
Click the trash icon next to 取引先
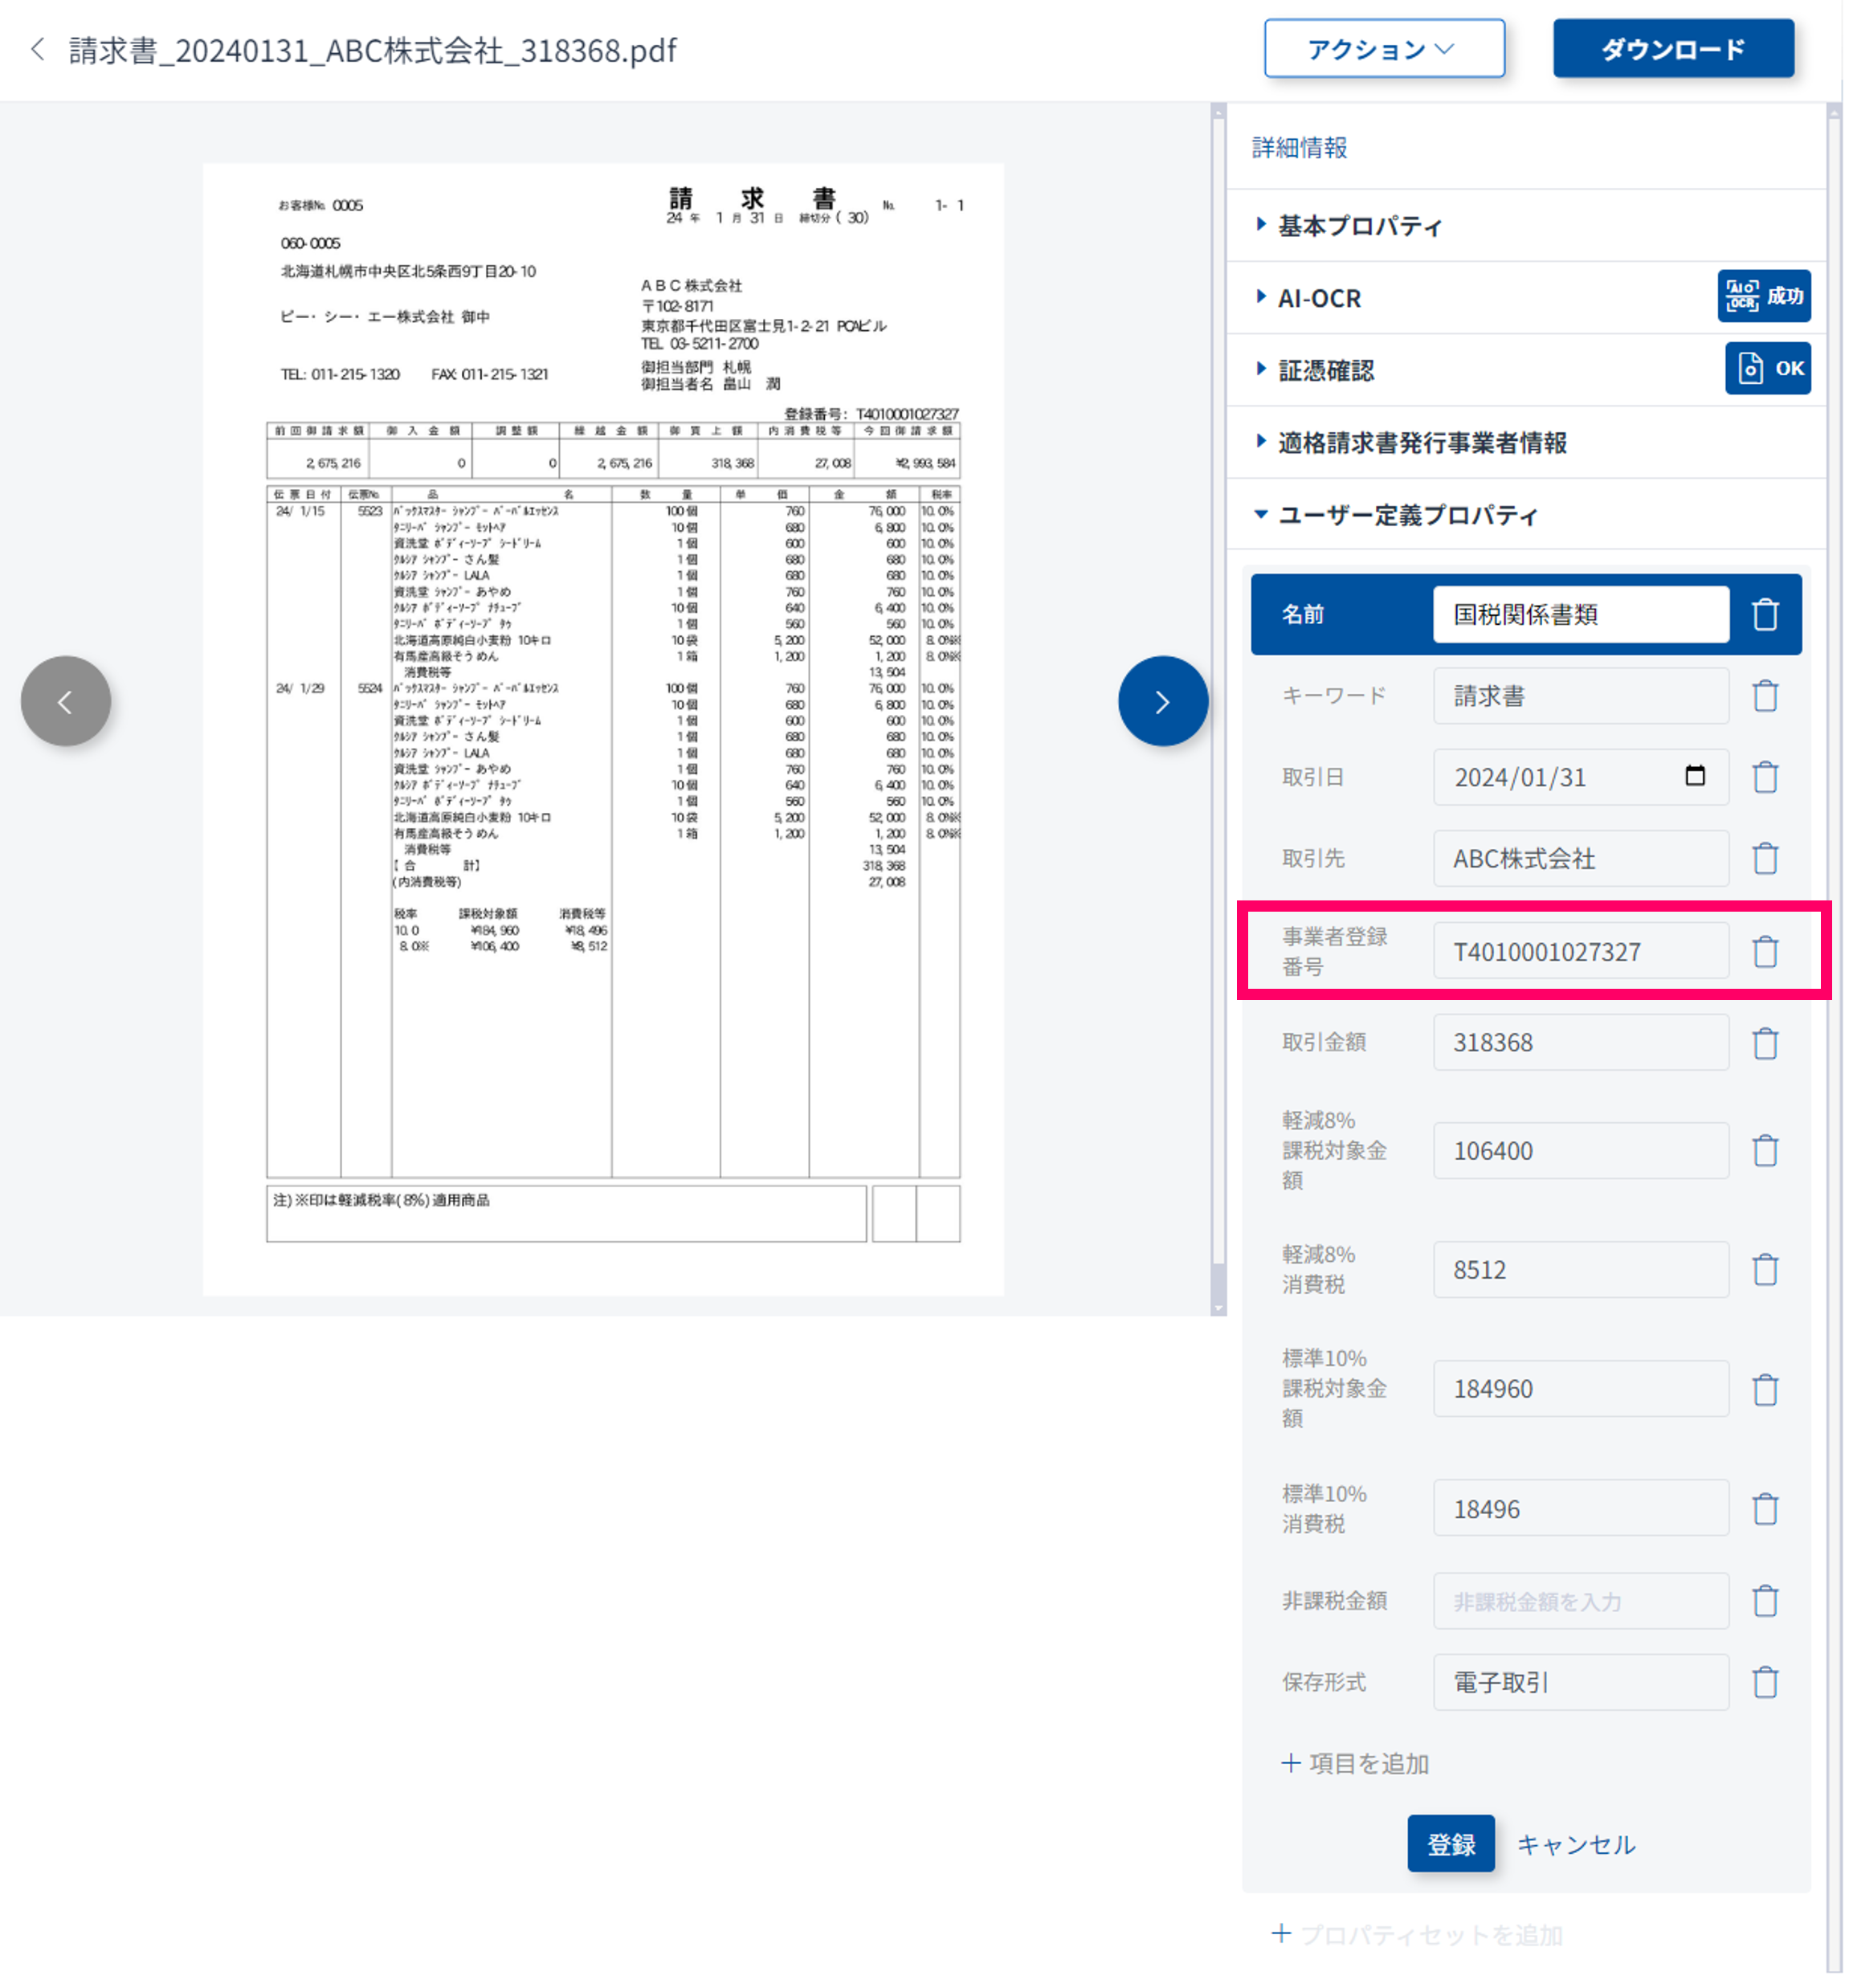(x=1765, y=858)
